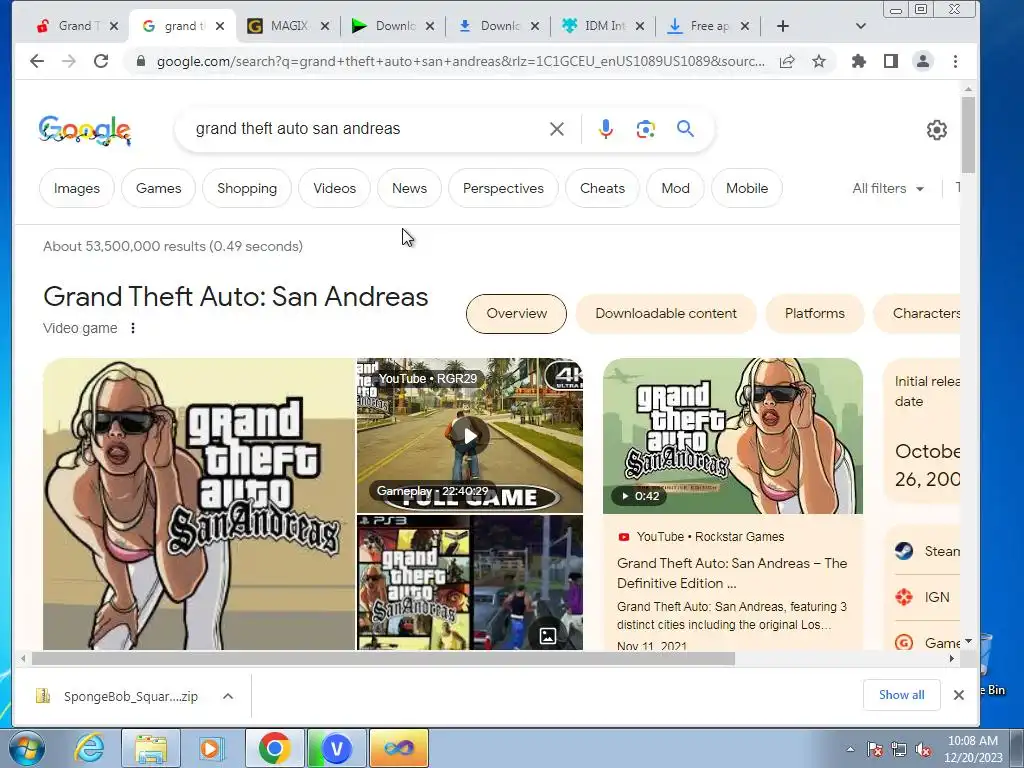Filter results by Mod
The image size is (1024, 768).
tap(675, 188)
